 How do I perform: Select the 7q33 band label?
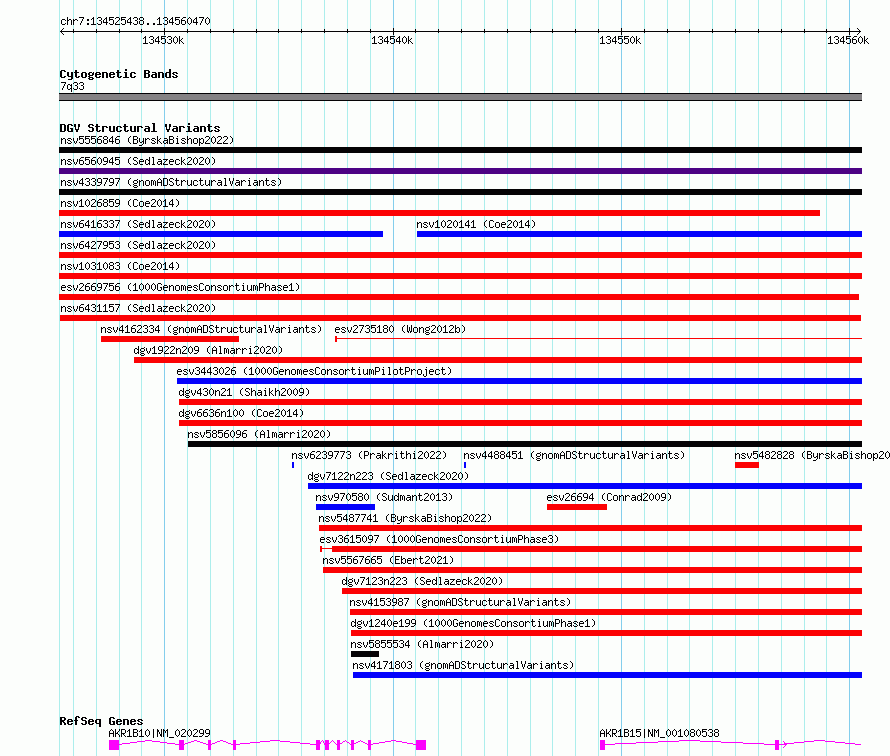pyautogui.click(x=72, y=86)
